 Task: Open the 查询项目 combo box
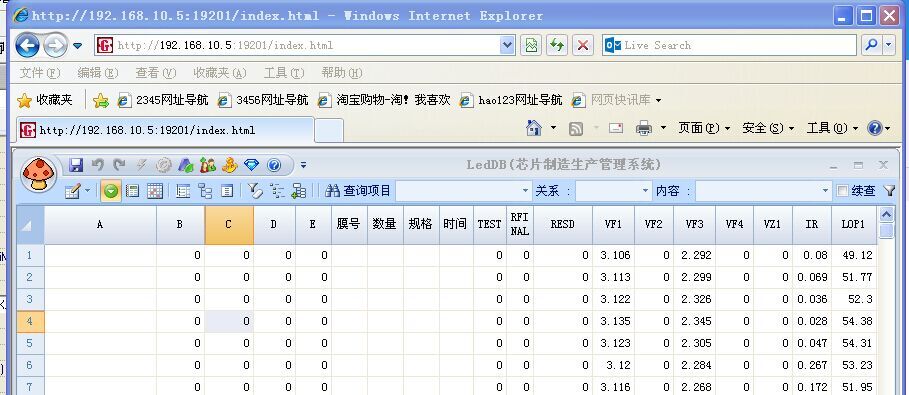pos(526,191)
